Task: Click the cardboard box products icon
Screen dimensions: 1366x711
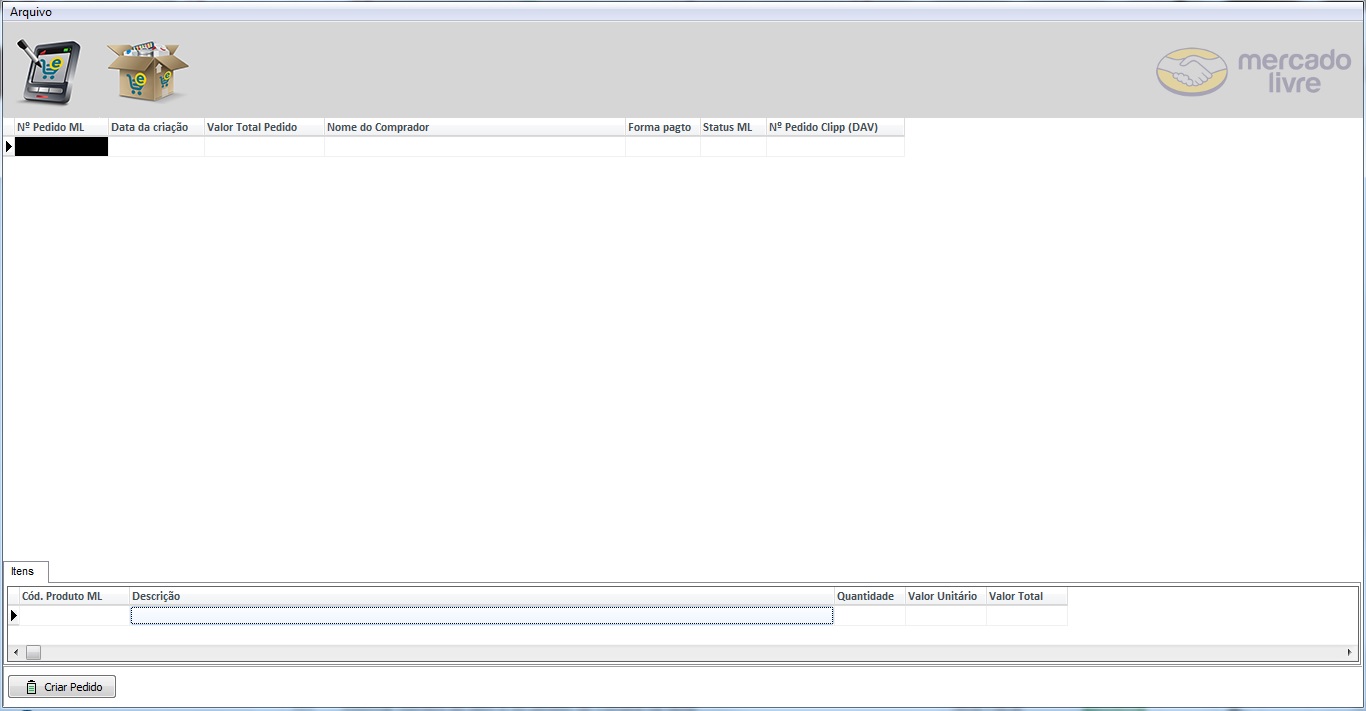Action: pos(147,71)
